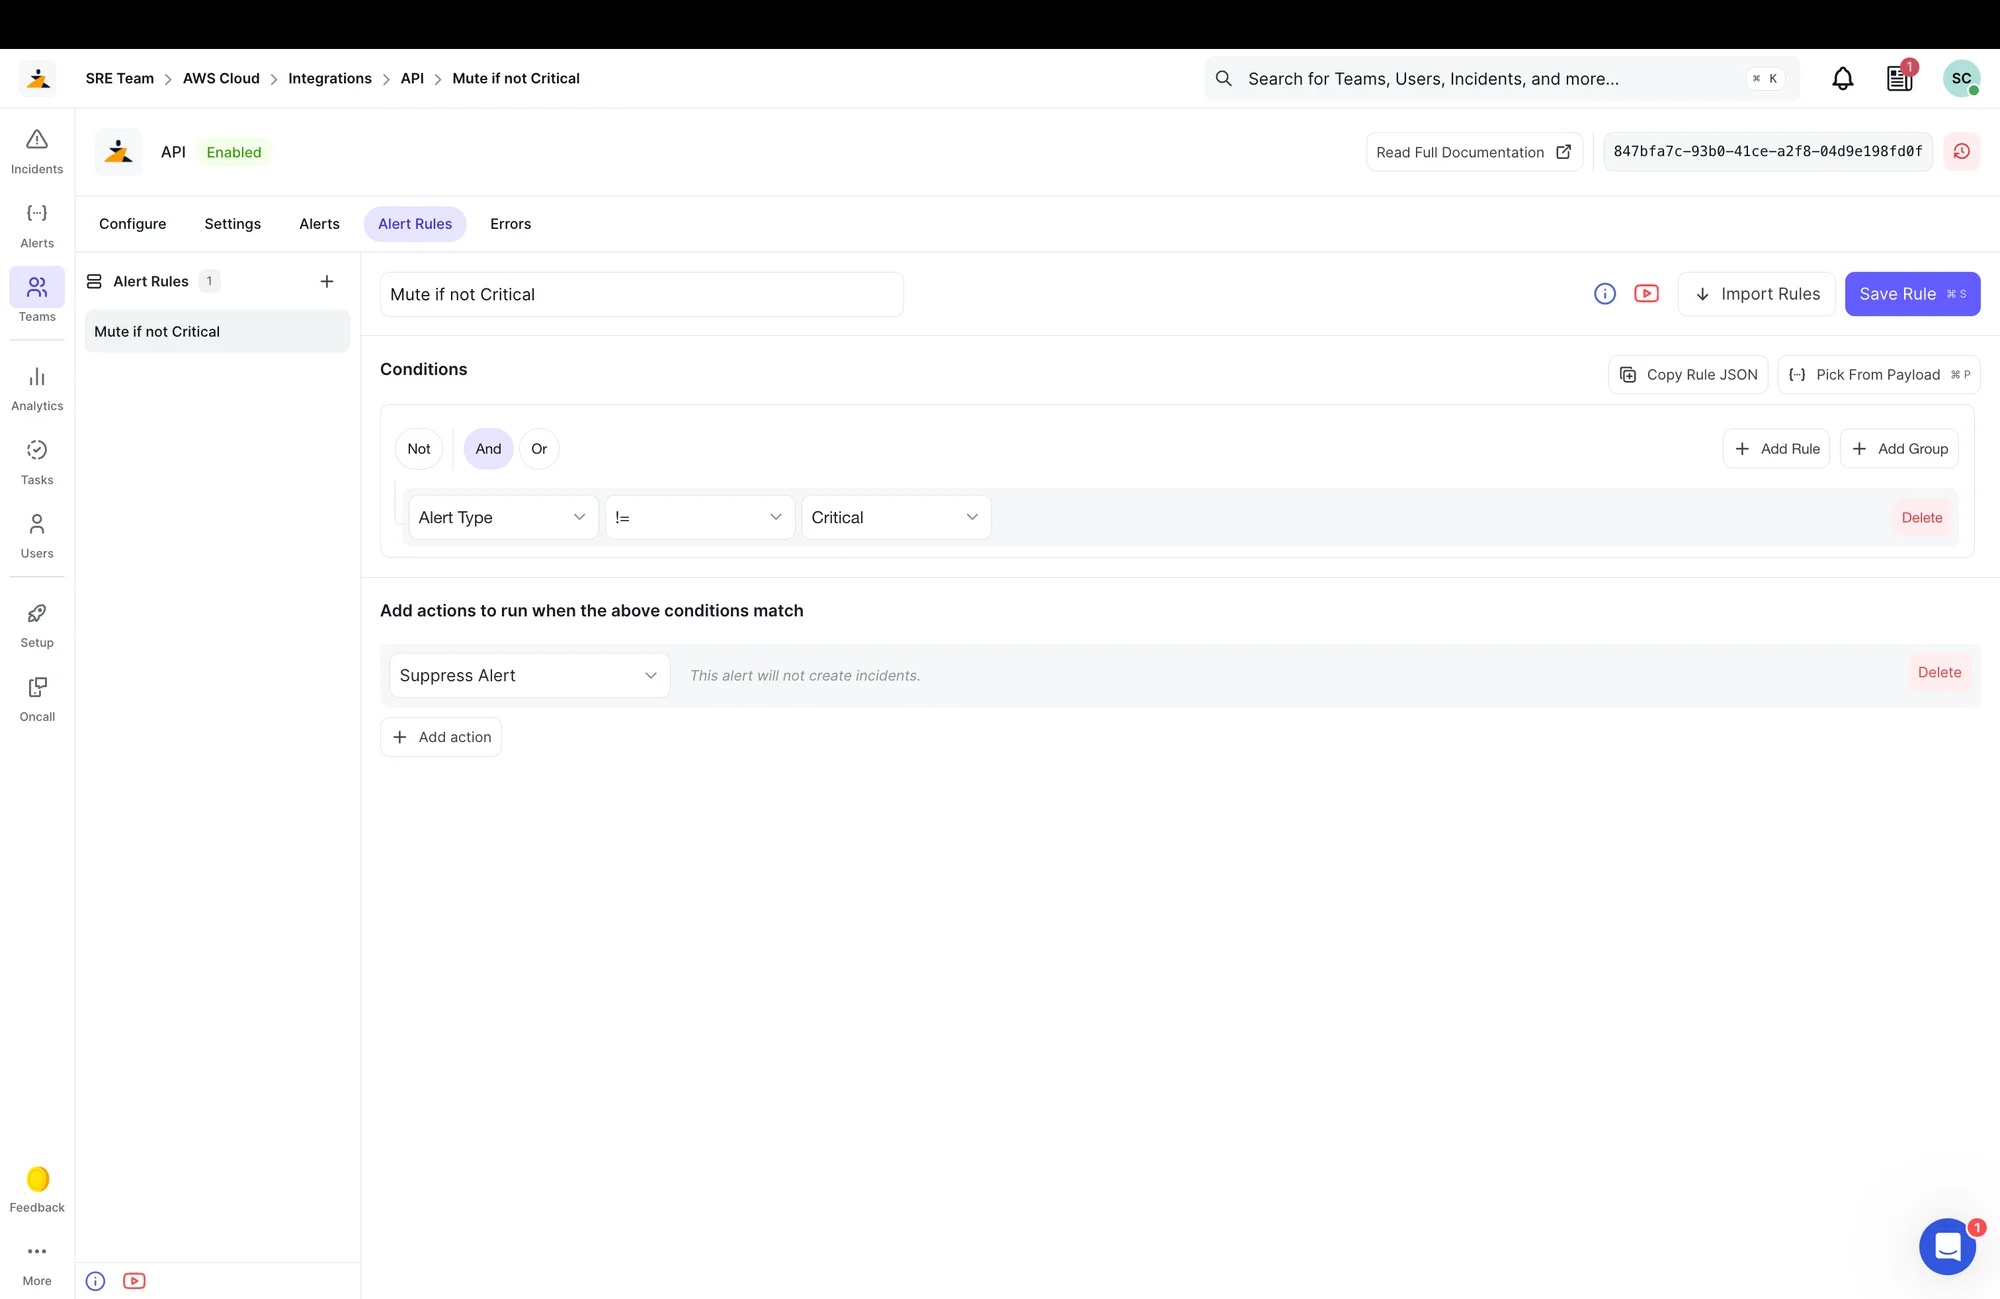Click the info icon at bottom of rules list

click(95, 1281)
